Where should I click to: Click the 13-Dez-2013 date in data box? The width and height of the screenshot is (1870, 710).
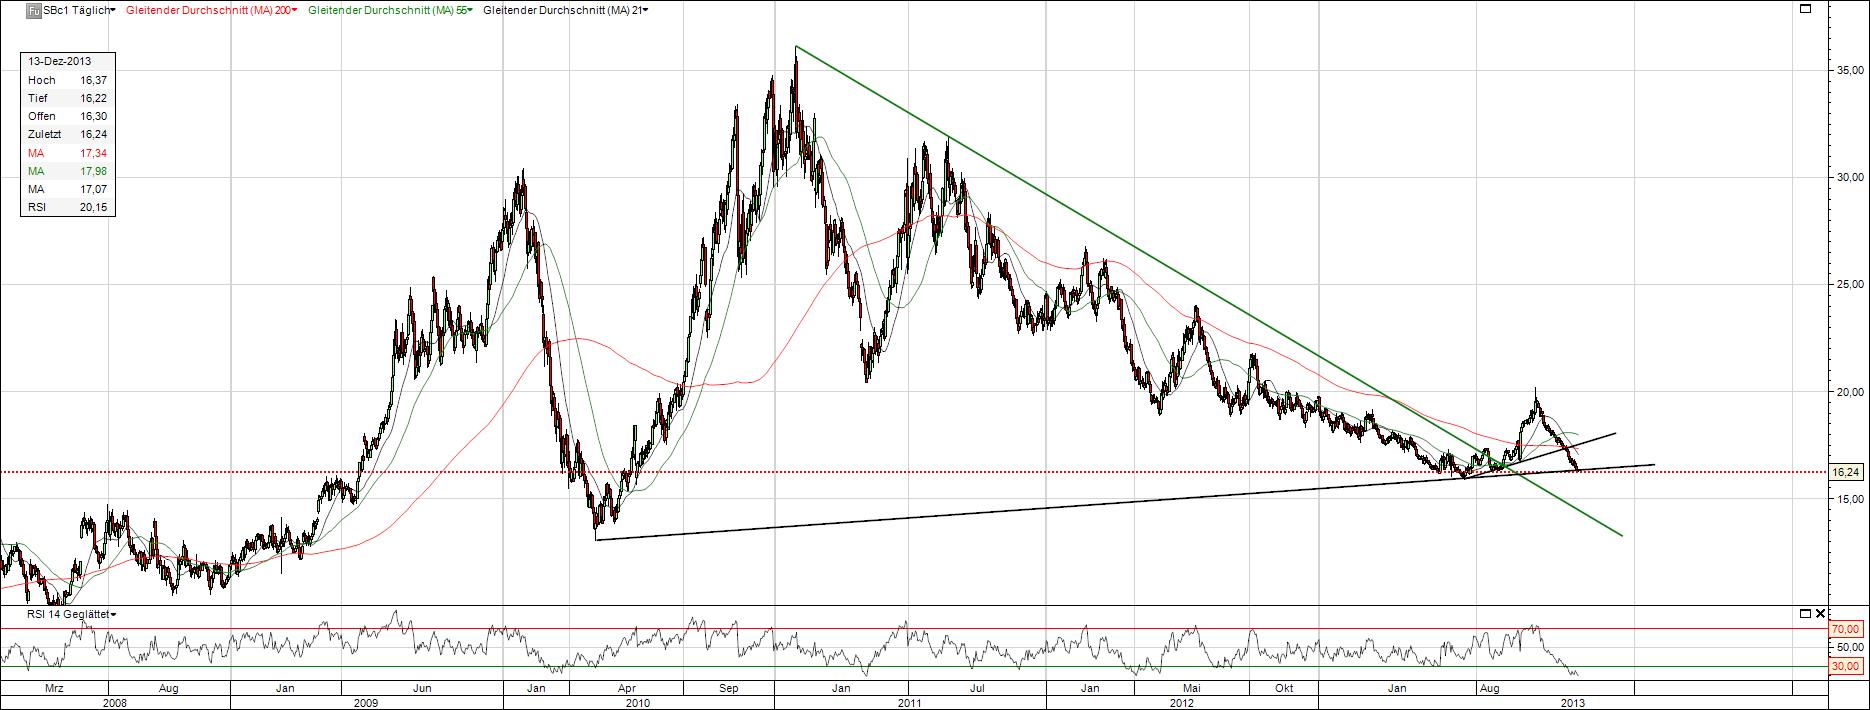[x=60, y=61]
